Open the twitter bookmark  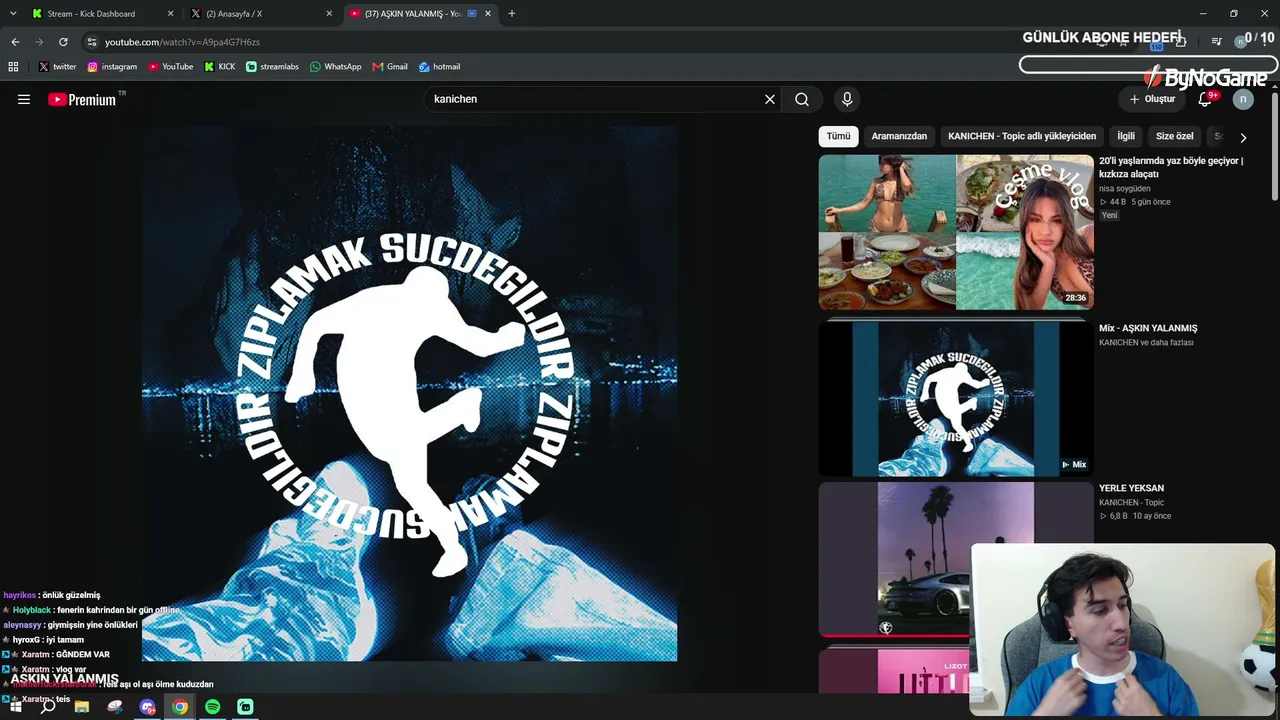click(x=57, y=67)
